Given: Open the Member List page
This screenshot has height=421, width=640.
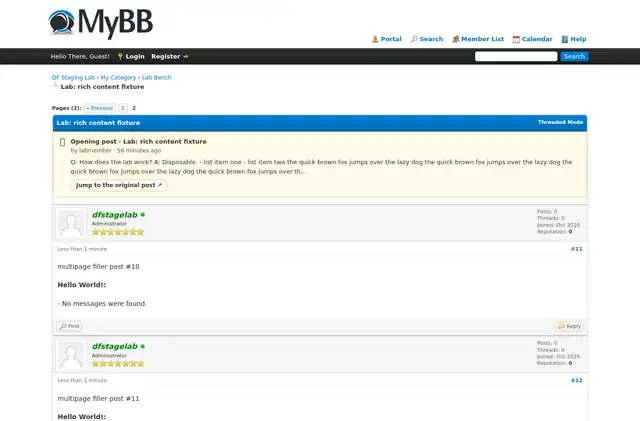Looking at the screenshot, I should (482, 39).
